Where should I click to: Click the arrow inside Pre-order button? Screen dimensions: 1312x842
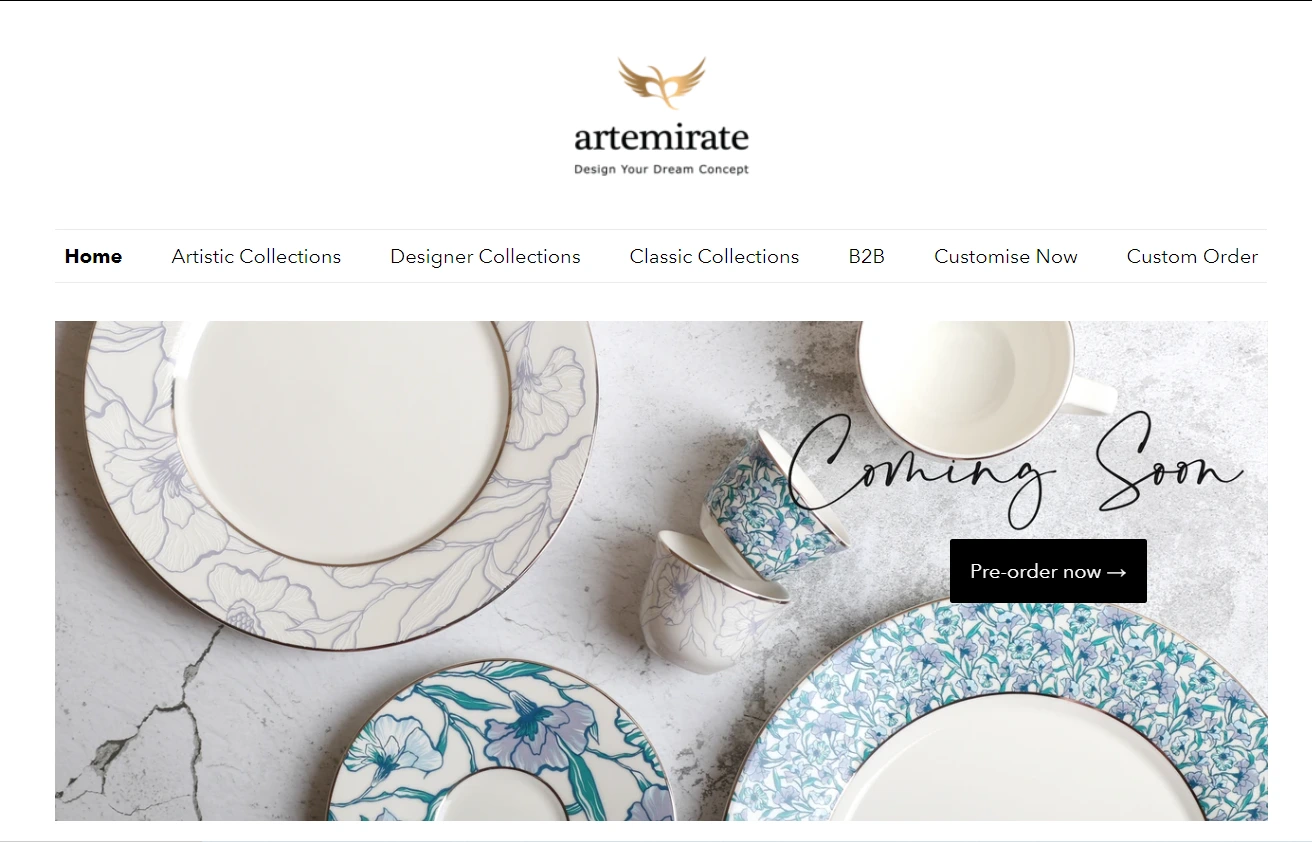pos(1117,573)
